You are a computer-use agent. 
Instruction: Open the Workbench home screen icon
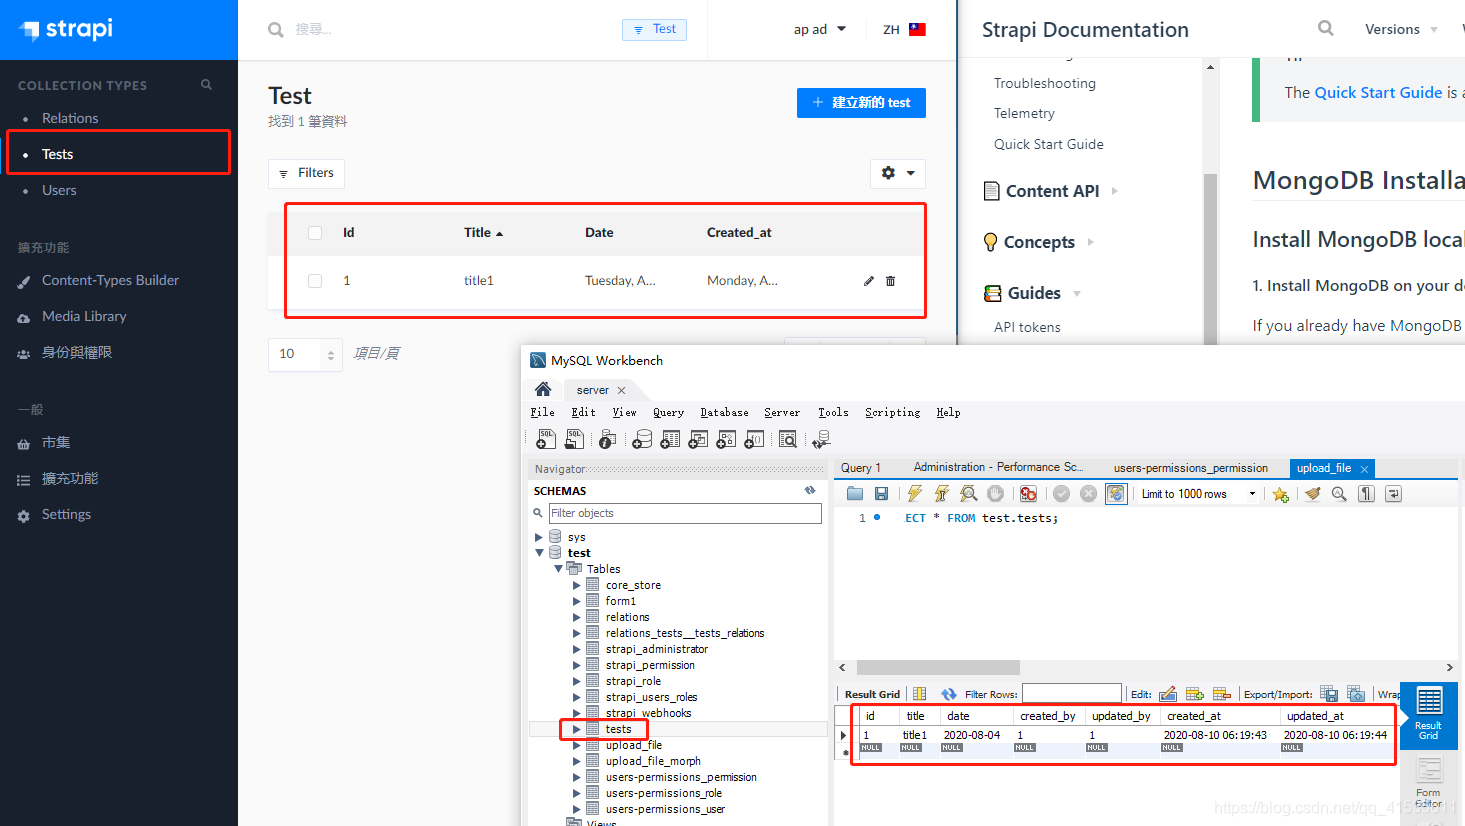543,389
